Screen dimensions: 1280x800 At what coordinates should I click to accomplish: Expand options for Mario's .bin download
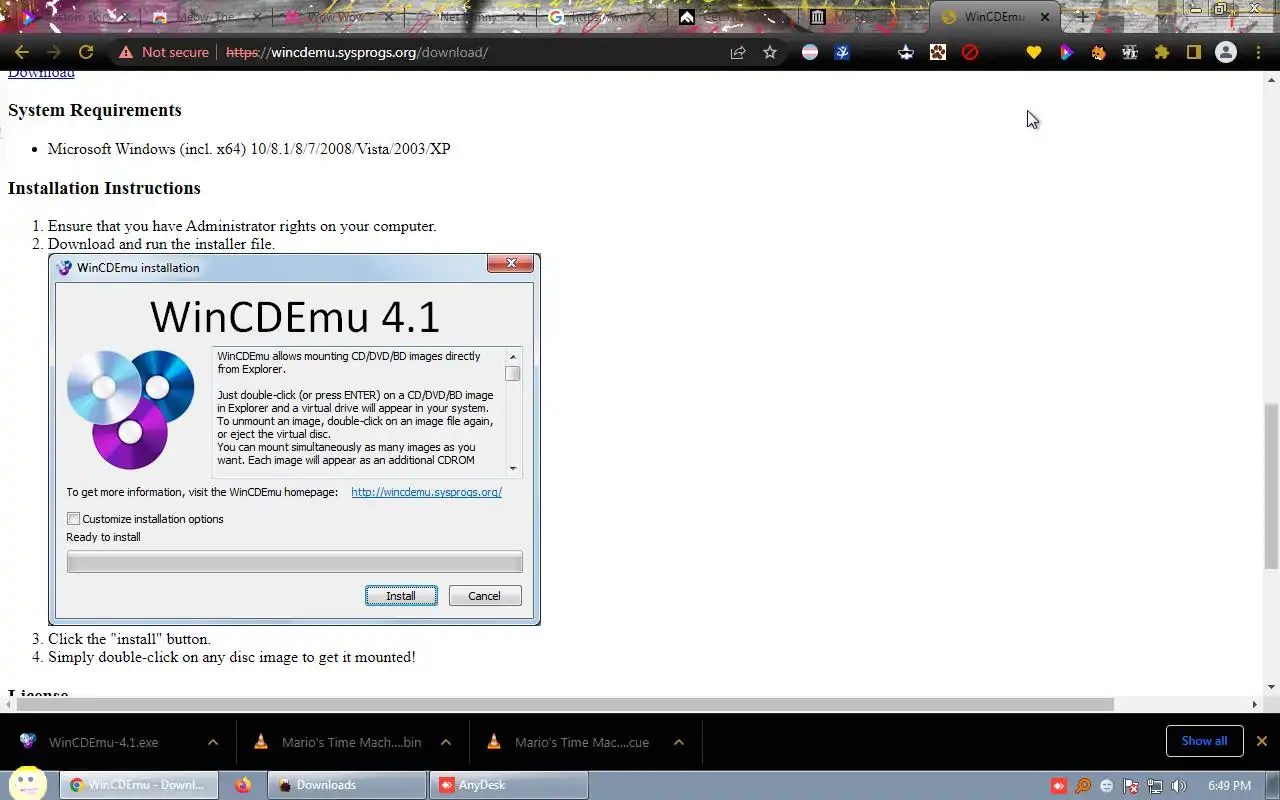pyautogui.click(x=446, y=742)
